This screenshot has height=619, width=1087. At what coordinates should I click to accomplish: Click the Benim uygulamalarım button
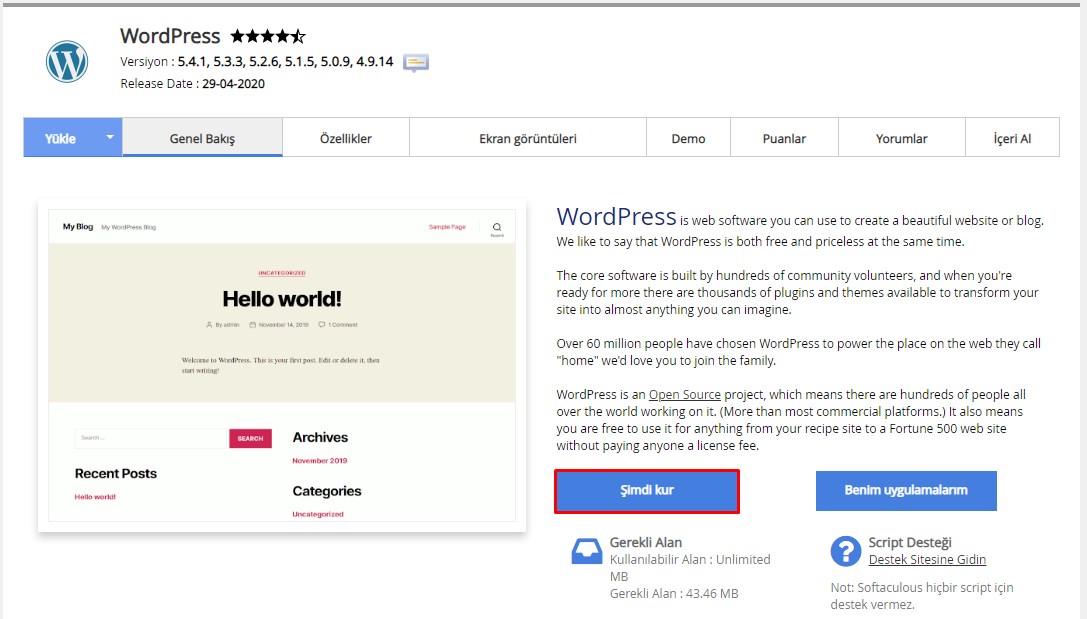[x=906, y=491]
